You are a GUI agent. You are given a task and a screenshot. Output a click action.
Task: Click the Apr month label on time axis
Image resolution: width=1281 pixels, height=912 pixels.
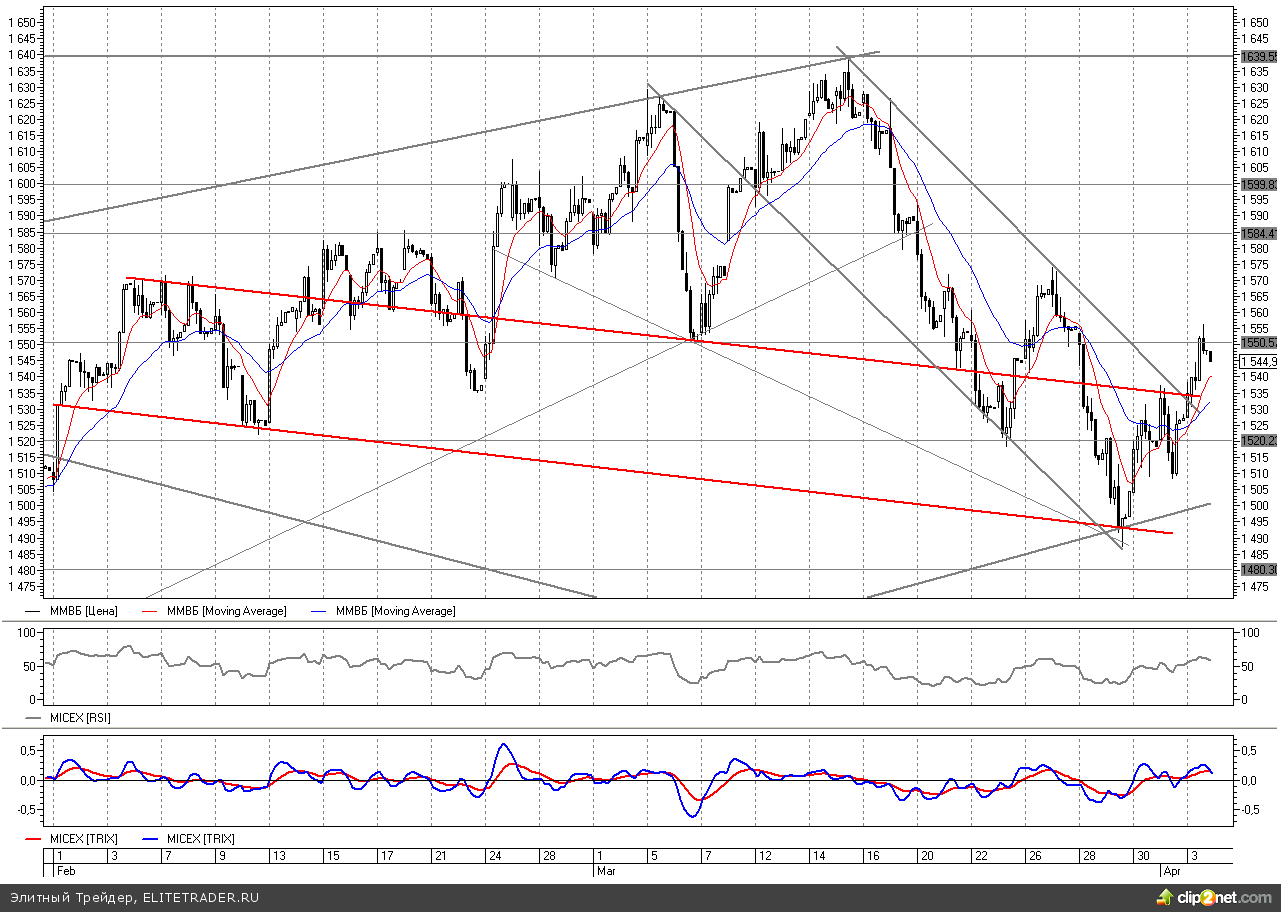pyautogui.click(x=1173, y=871)
